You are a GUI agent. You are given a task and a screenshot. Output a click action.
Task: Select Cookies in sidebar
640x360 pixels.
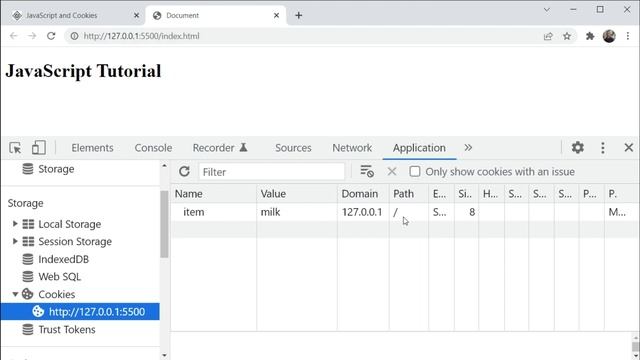click(56, 294)
